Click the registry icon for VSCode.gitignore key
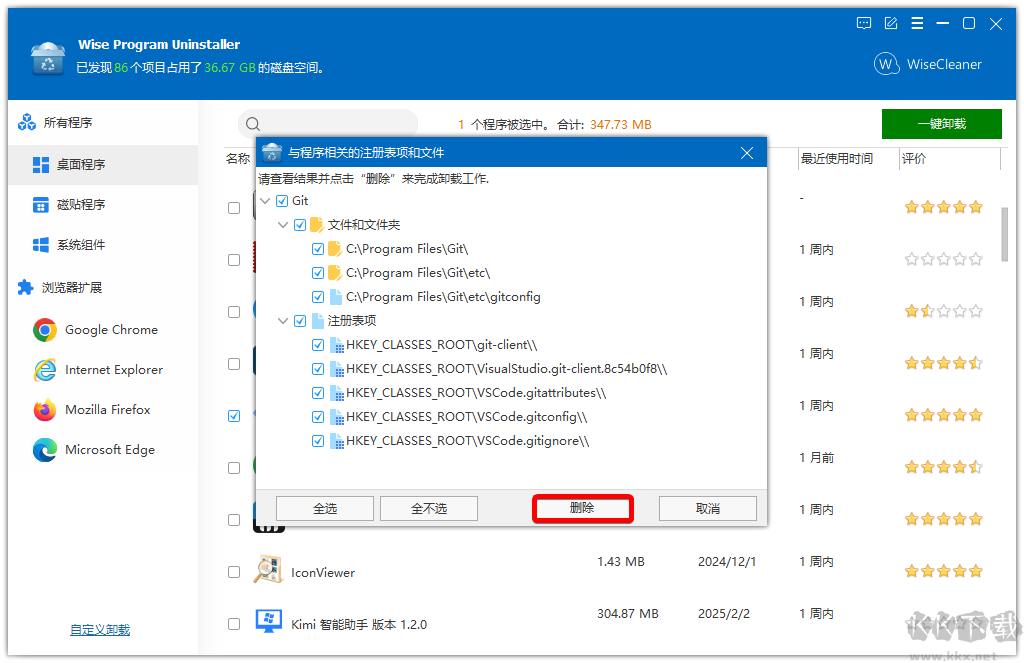This screenshot has height=663, width=1024. (x=337, y=441)
